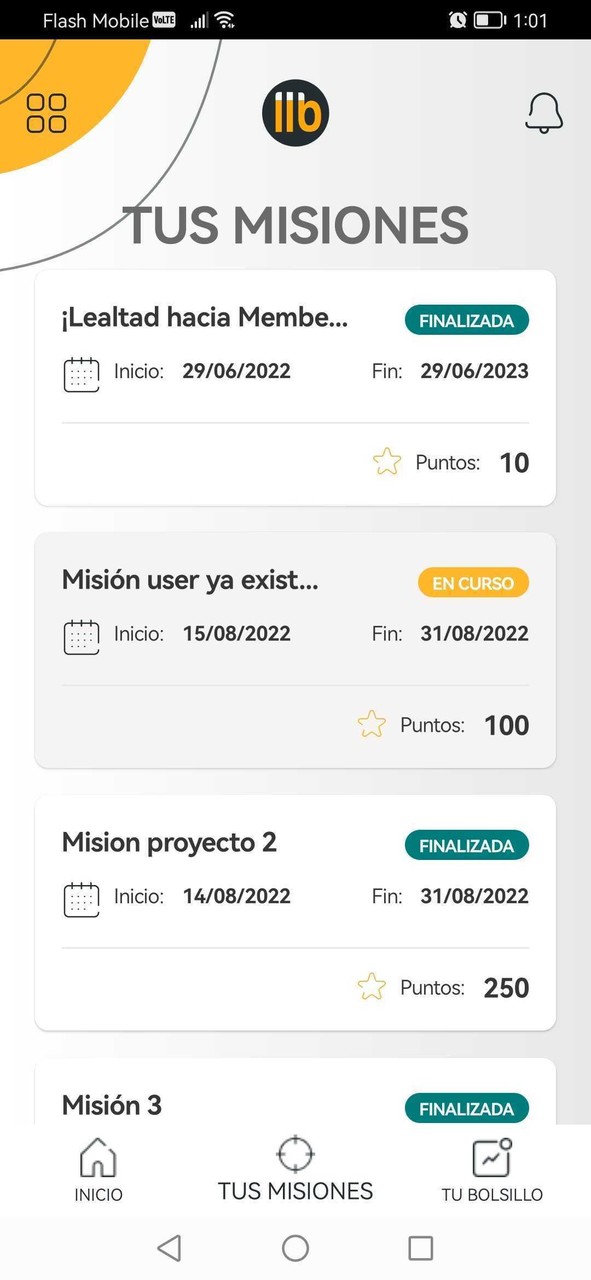Image resolution: width=591 pixels, height=1280 pixels.
Task: Open the grid menu in top left corner
Action: [44, 112]
